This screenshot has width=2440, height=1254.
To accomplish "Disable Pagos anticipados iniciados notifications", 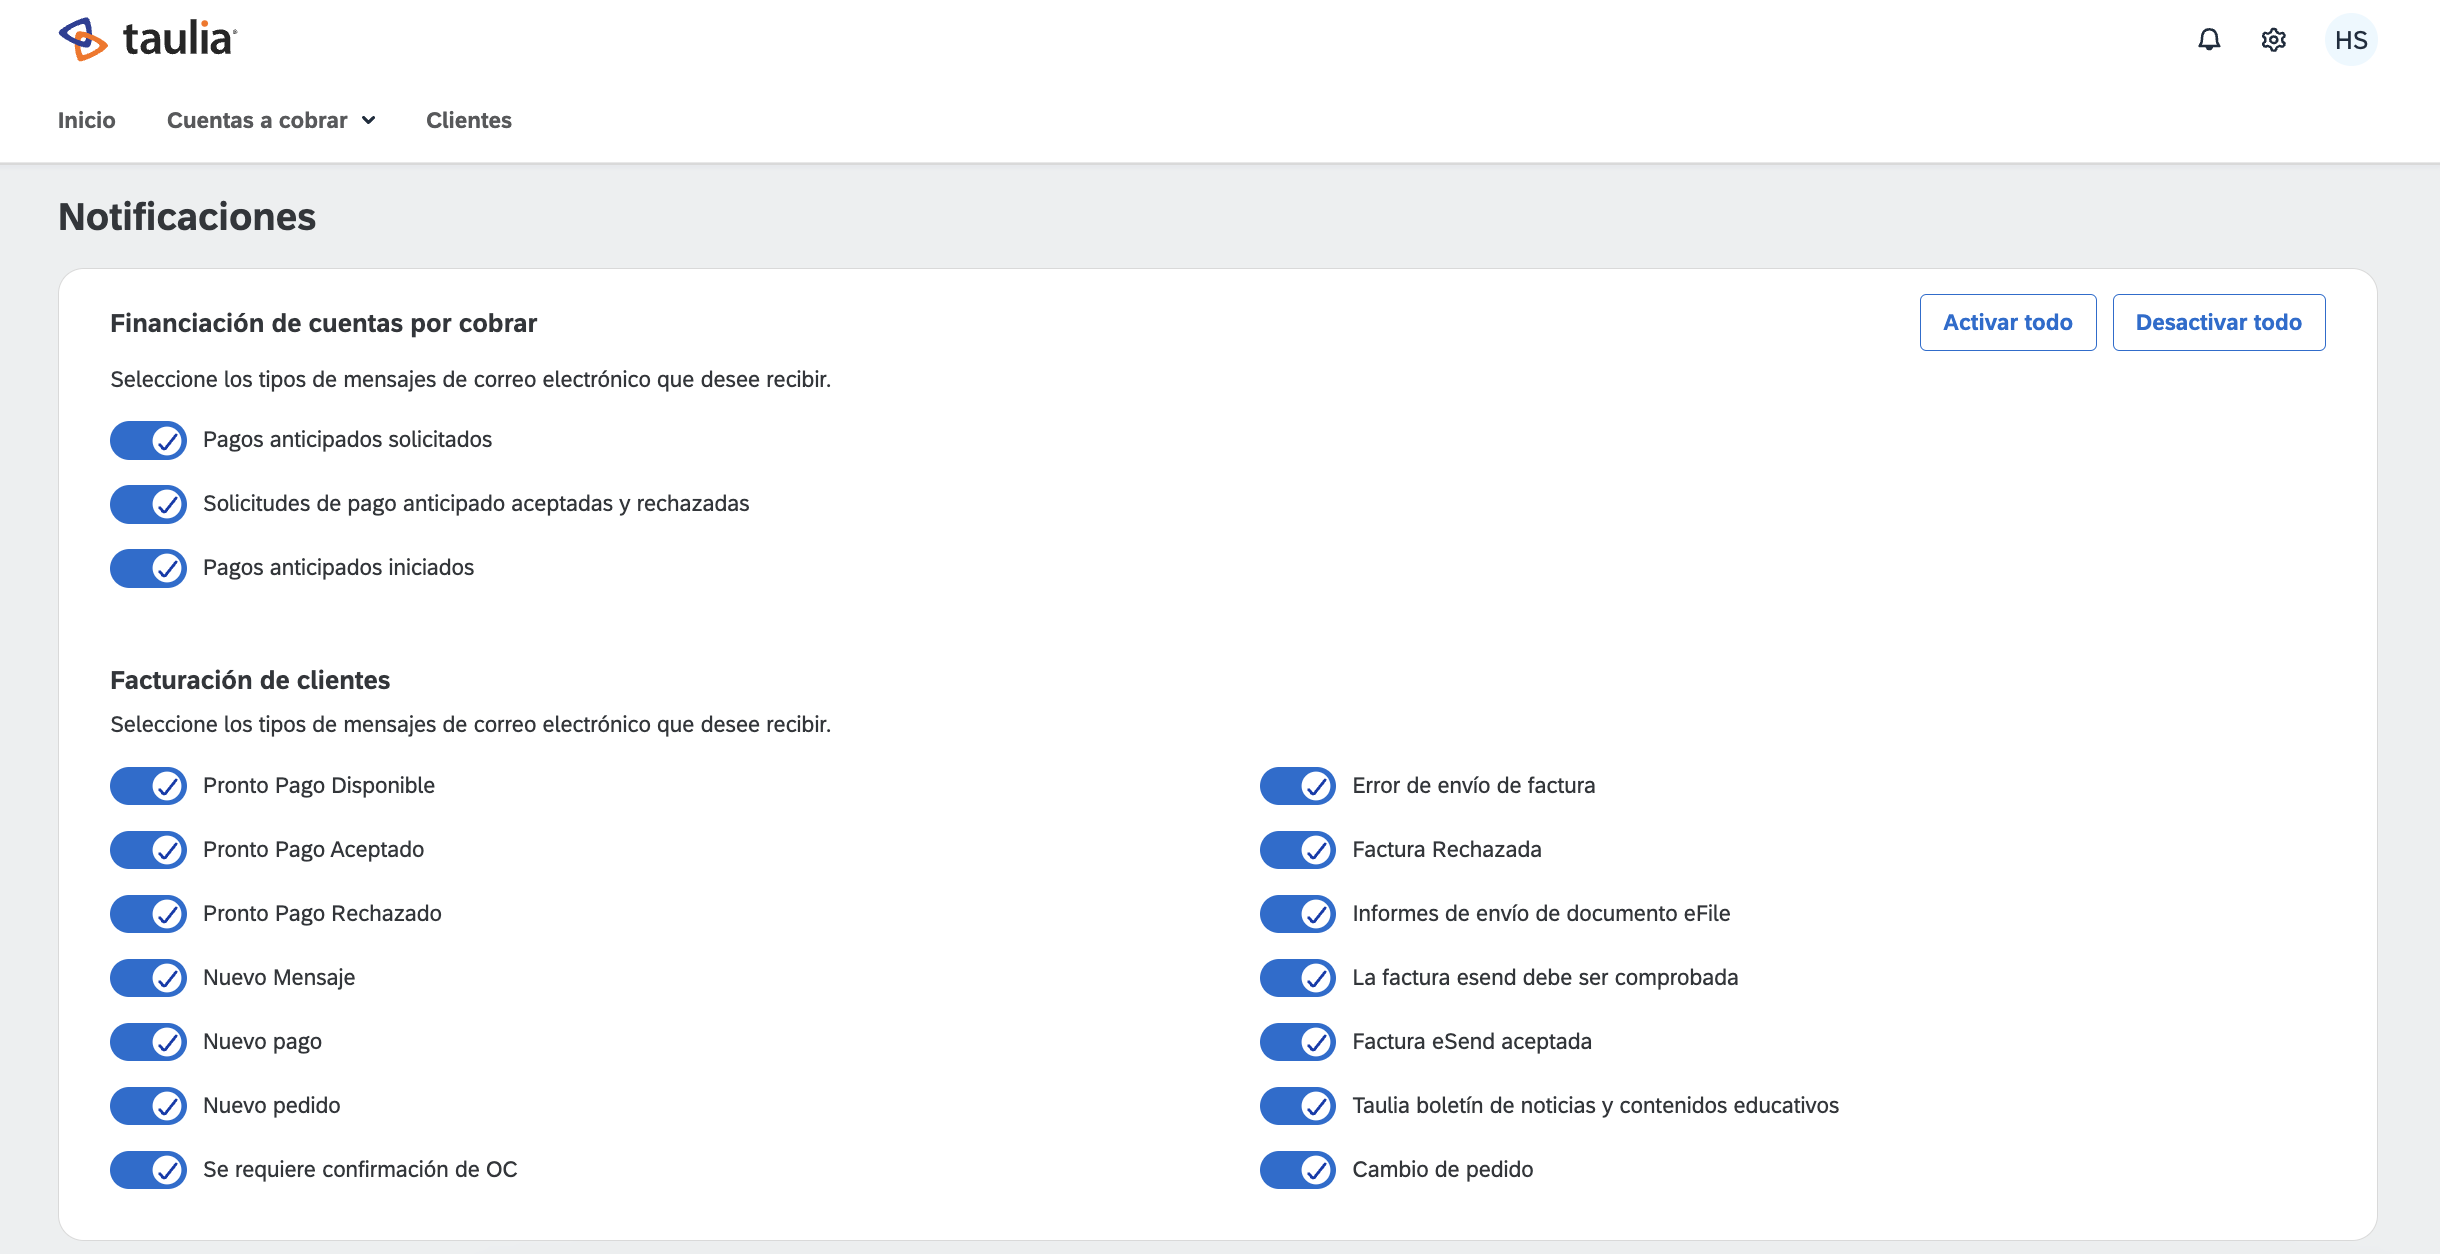I will pos(148,568).
